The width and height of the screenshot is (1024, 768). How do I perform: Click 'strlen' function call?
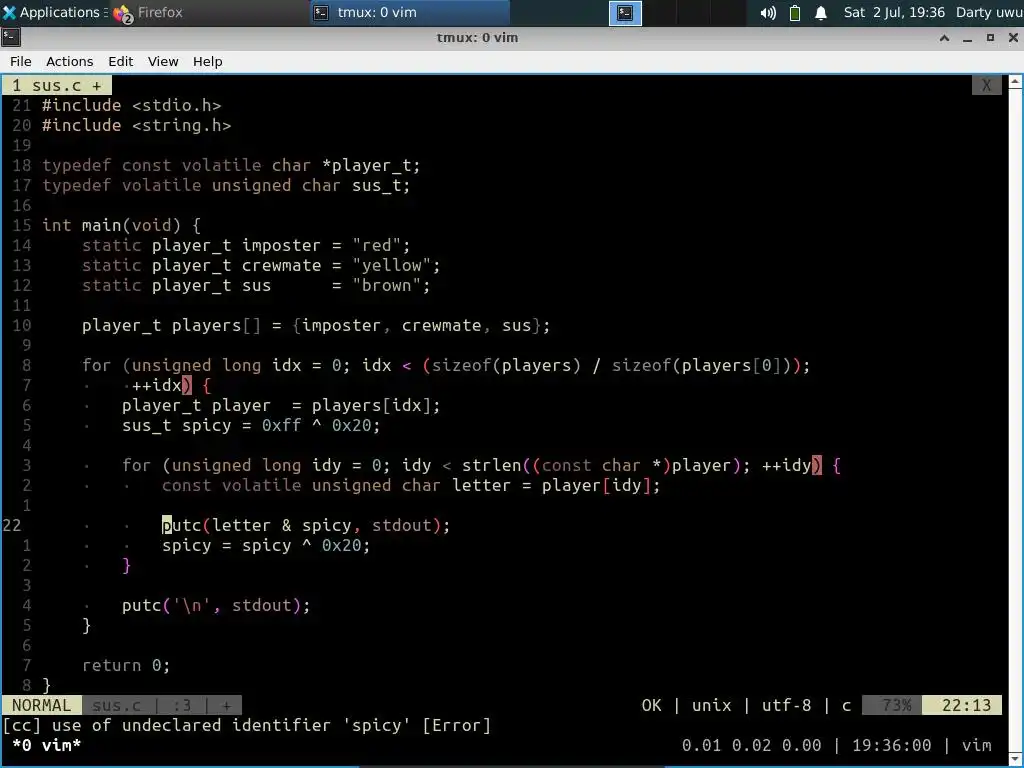[491, 465]
